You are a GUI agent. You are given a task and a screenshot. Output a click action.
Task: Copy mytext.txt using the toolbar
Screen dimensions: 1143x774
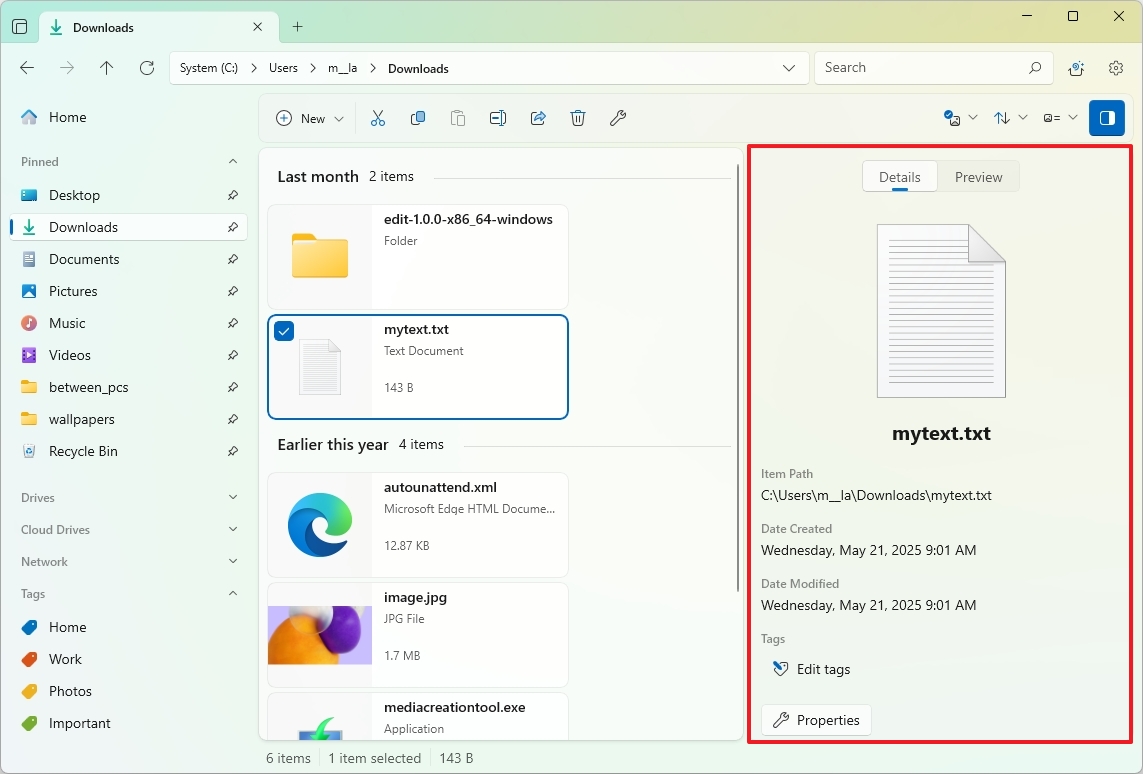(418, 117)
